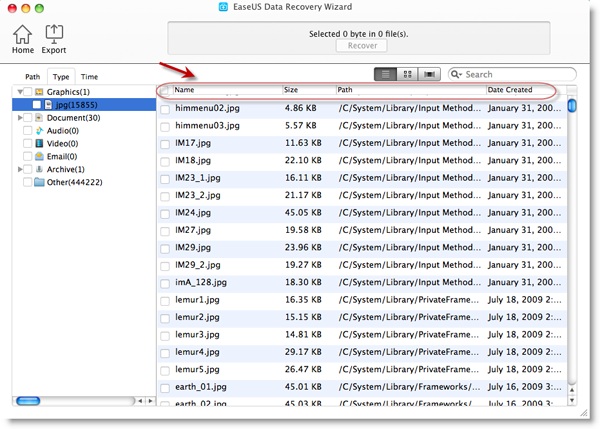Screen dimensions: 600x429
Task: Select the Archive(1) tree item
Action: click(x=65, y=169)
